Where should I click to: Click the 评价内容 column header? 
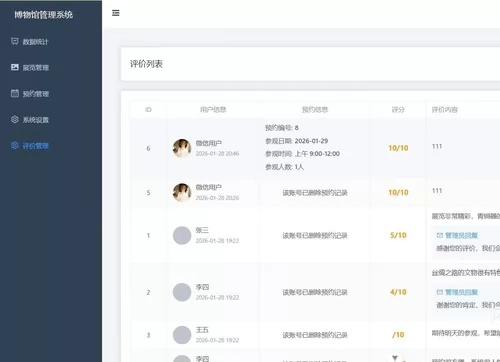click(445, 109)
